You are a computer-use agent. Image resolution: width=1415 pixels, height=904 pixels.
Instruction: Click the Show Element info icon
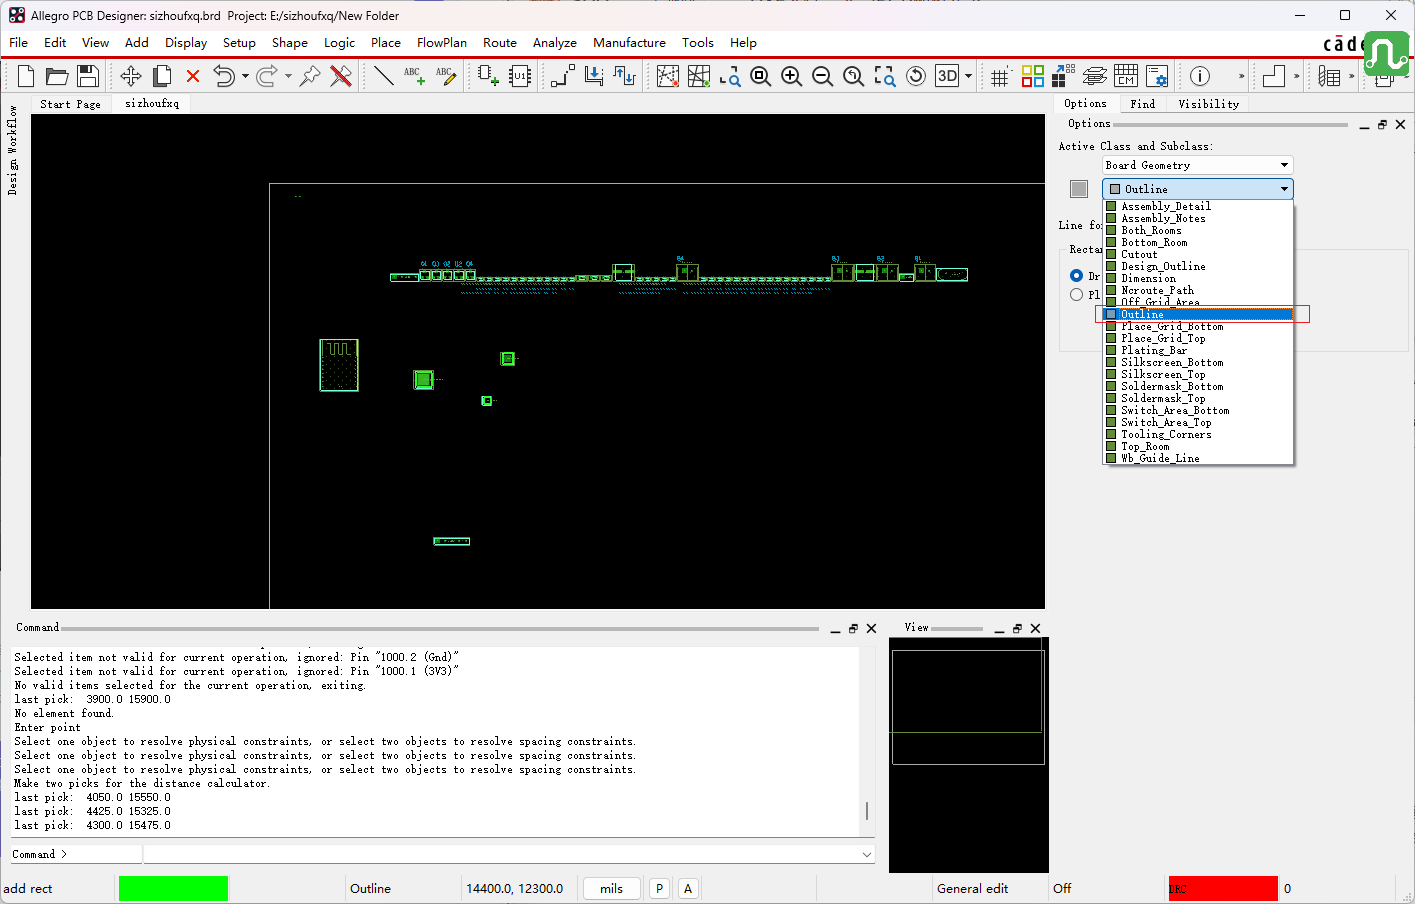point(1200,76)
